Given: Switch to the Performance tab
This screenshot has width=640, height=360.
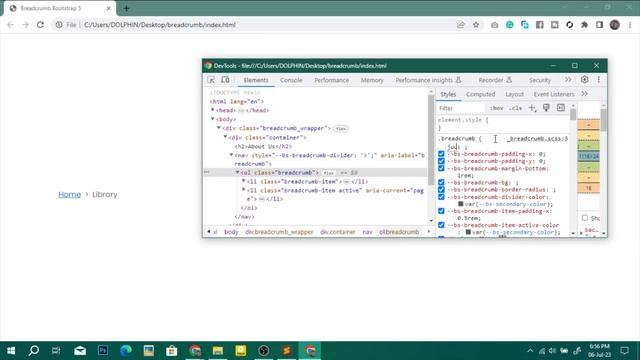Looking at the screenshot, I should [331, 80].
